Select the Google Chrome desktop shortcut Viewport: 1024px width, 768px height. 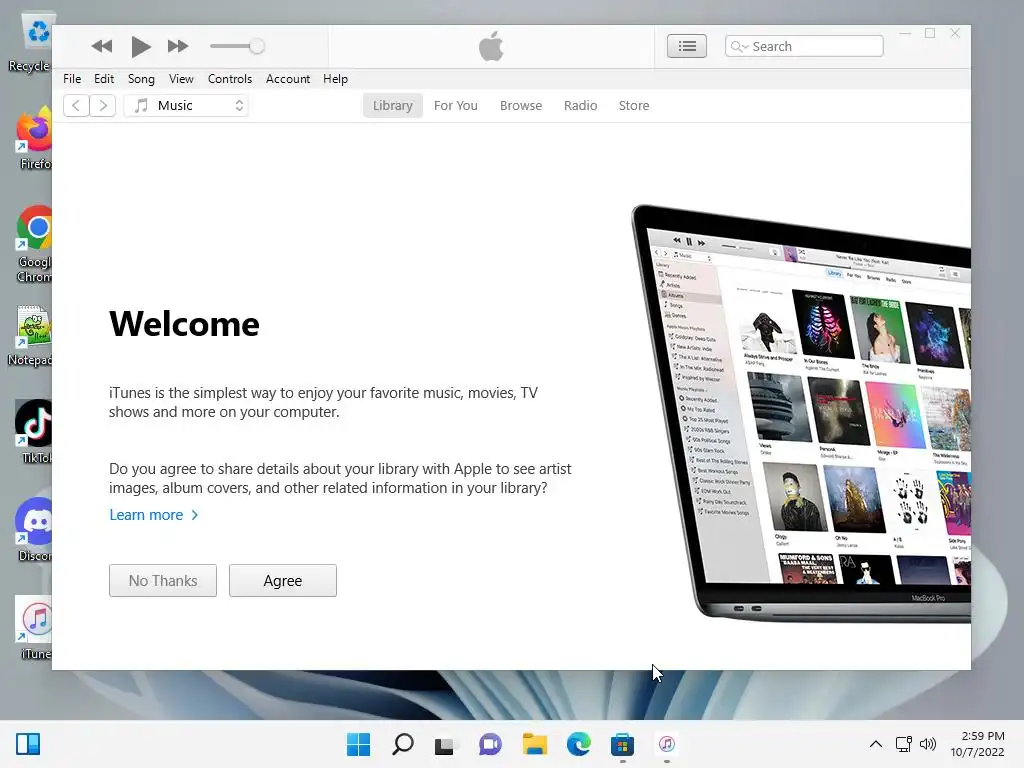tap(34, 245)
